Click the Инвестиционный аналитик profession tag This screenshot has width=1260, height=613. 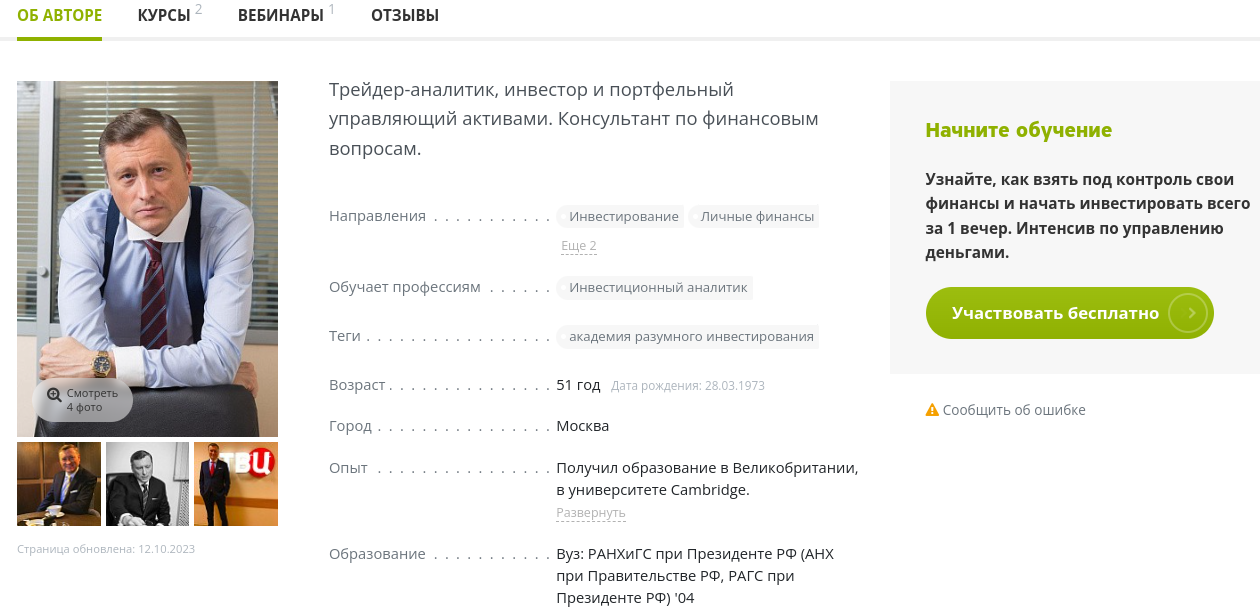658,287
